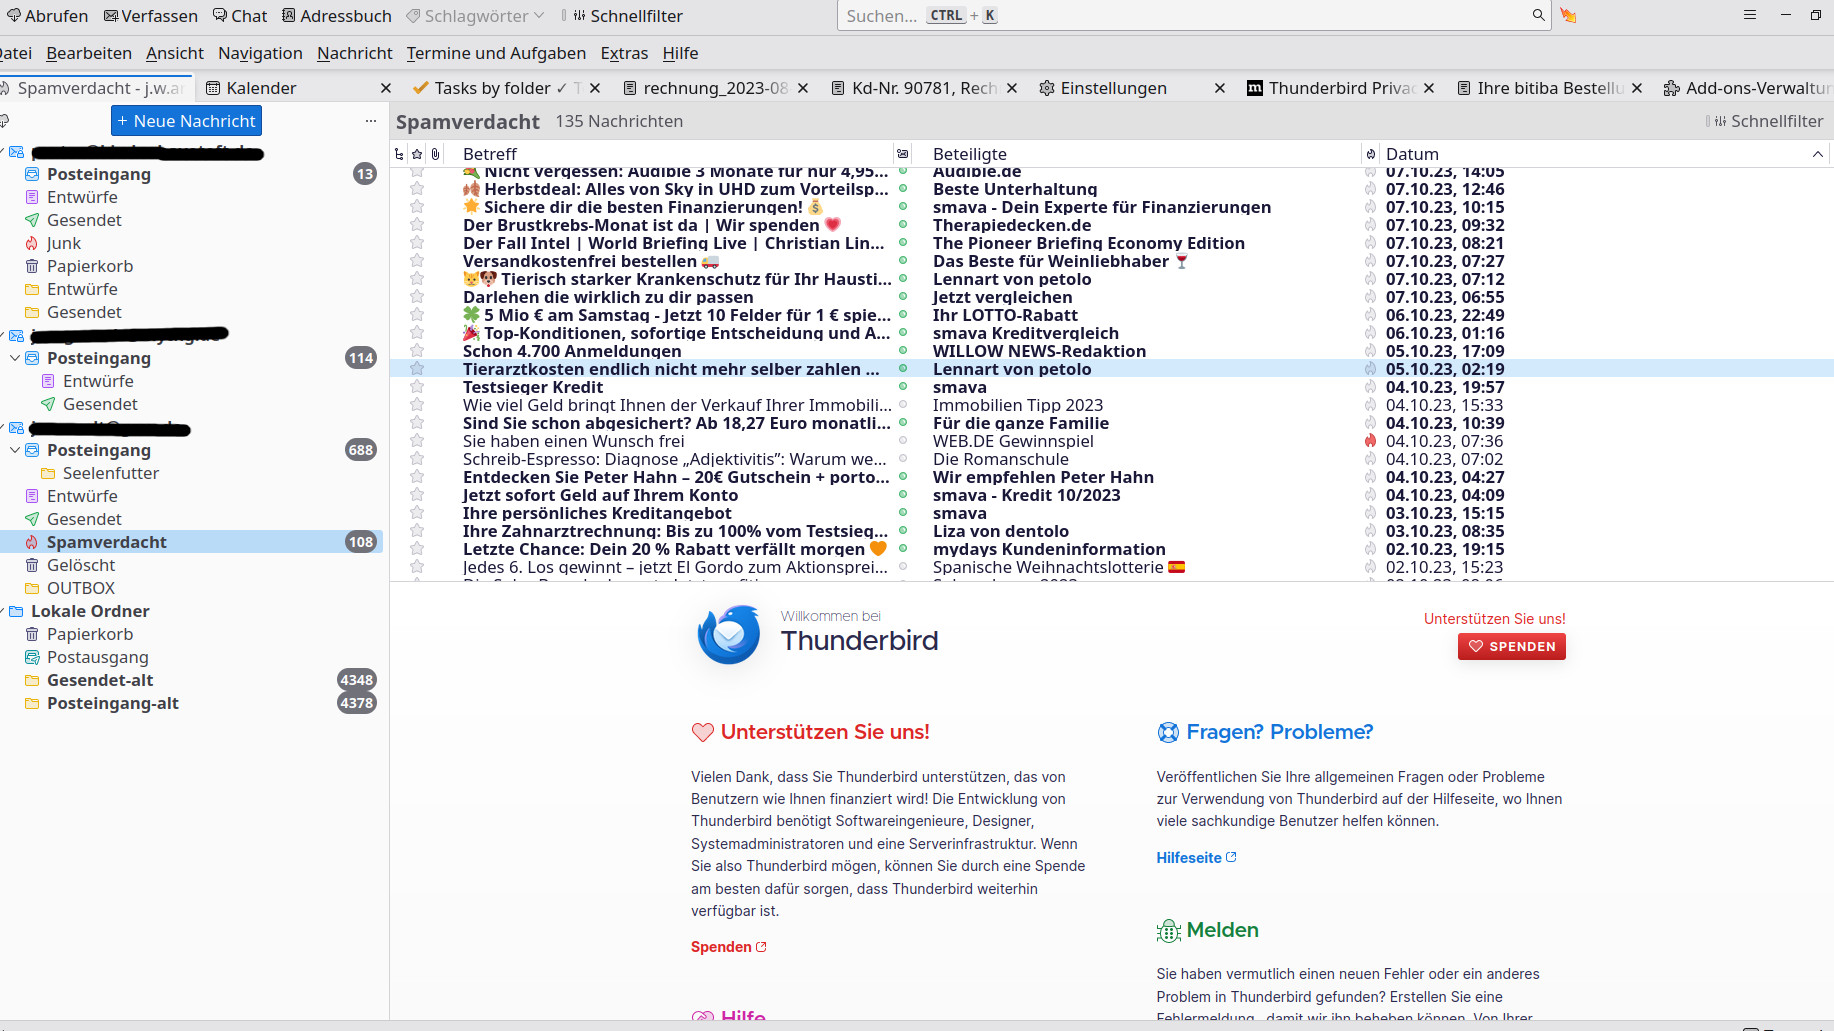The height and width of the screenshot is (1031, 1834).
Task: Open the Adressbuch address book
Action: point(337,16)
